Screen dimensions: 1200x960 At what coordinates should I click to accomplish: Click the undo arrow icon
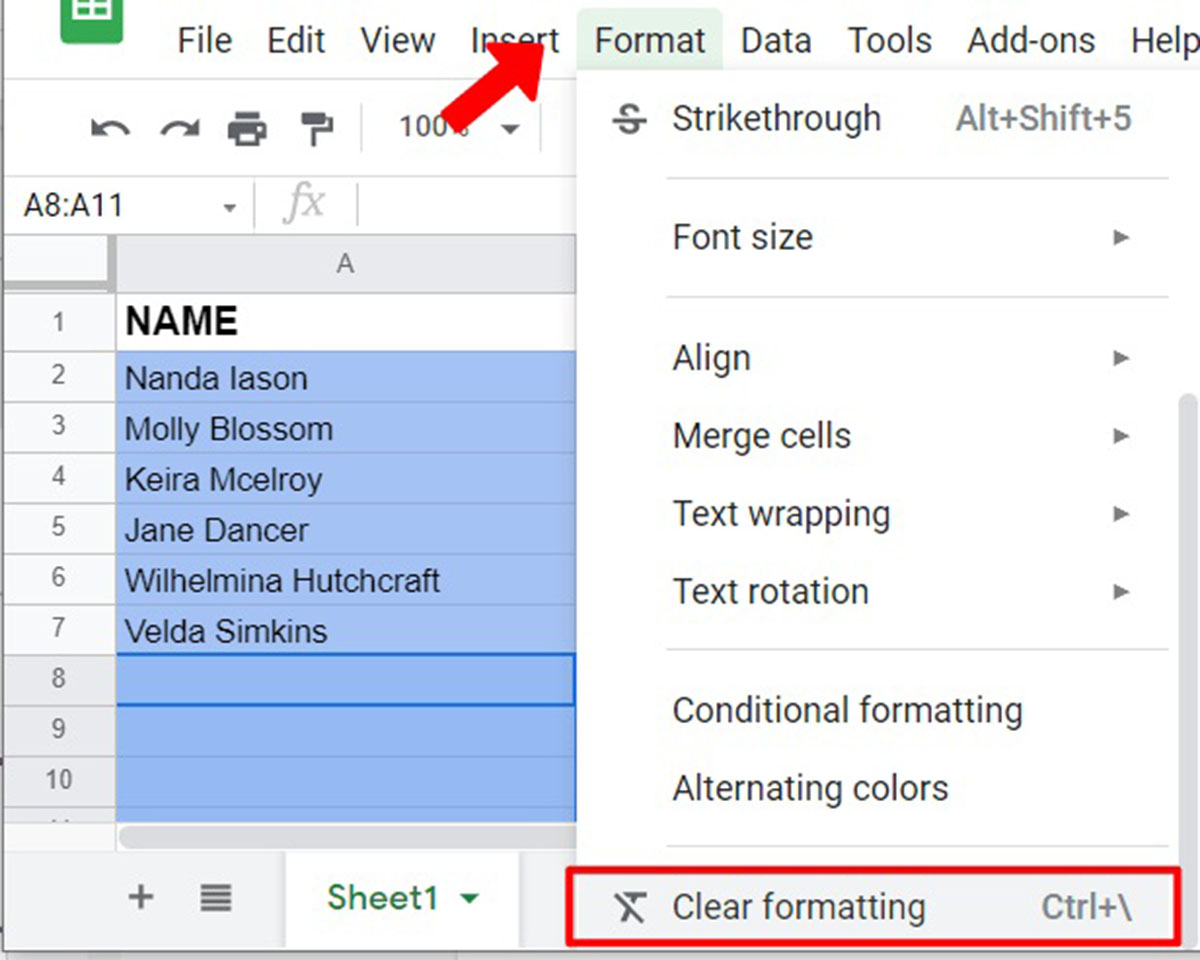(x=110, y=128)
